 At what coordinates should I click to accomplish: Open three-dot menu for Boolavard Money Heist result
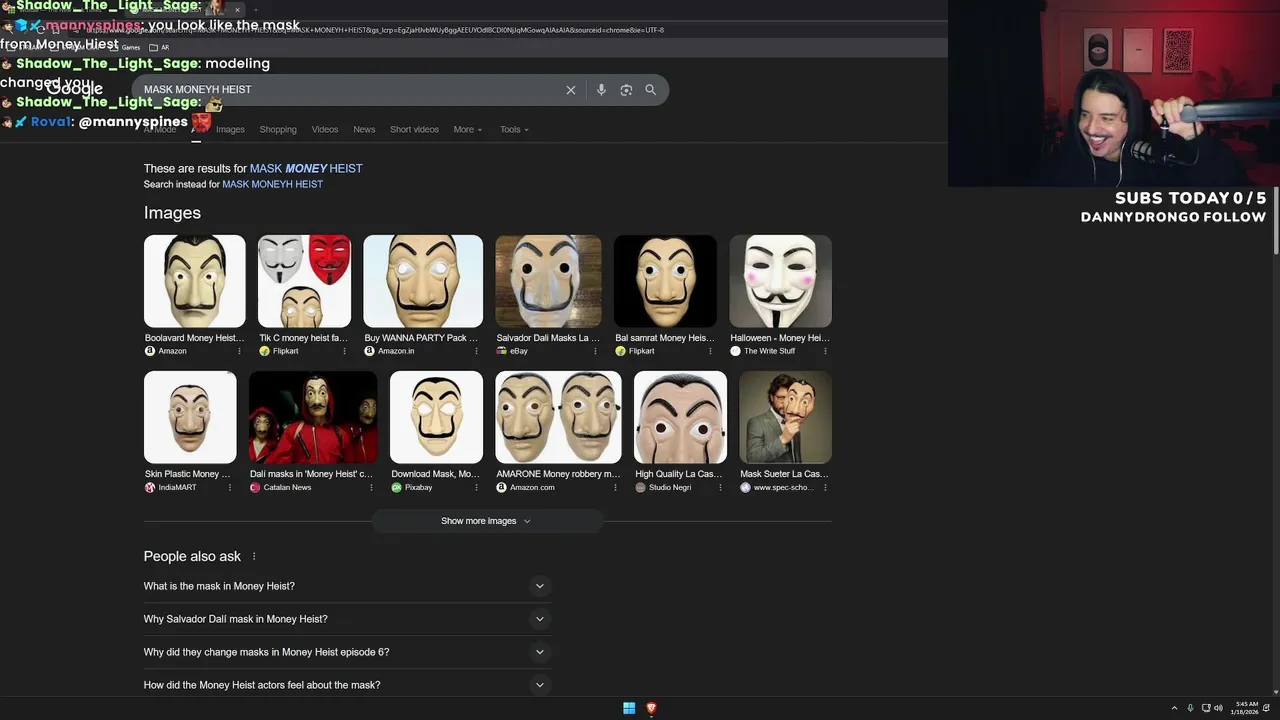(x=239, y=351)
